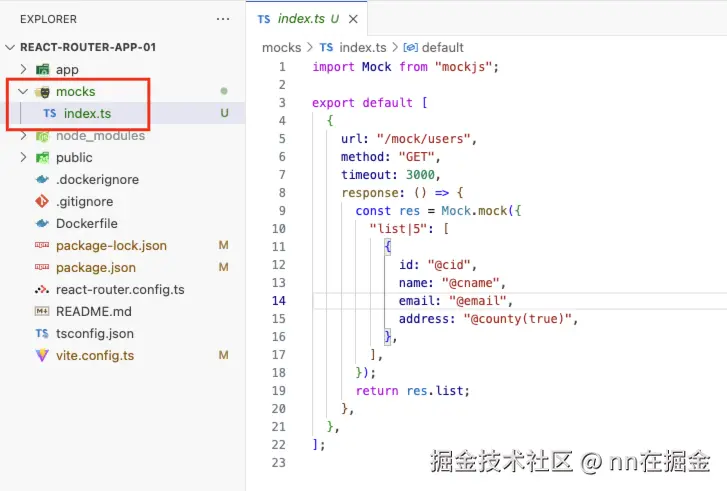Screen dimensions: 727x491
Task: Collapse the REACT-ROUTER-APP-01 root folder
Action: pos(10,47)
